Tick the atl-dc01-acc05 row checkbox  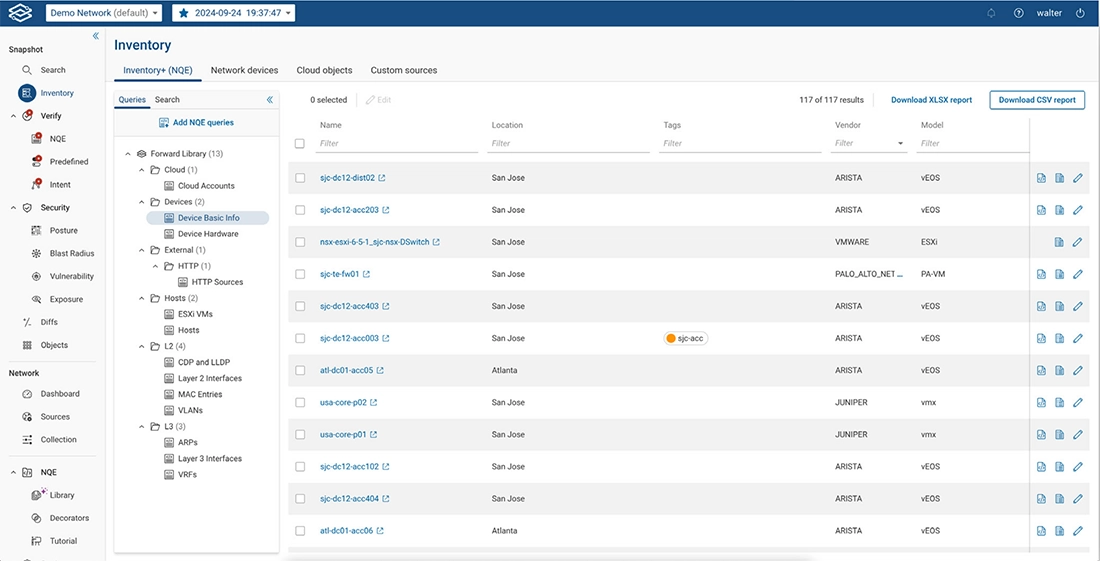point(300,370)
